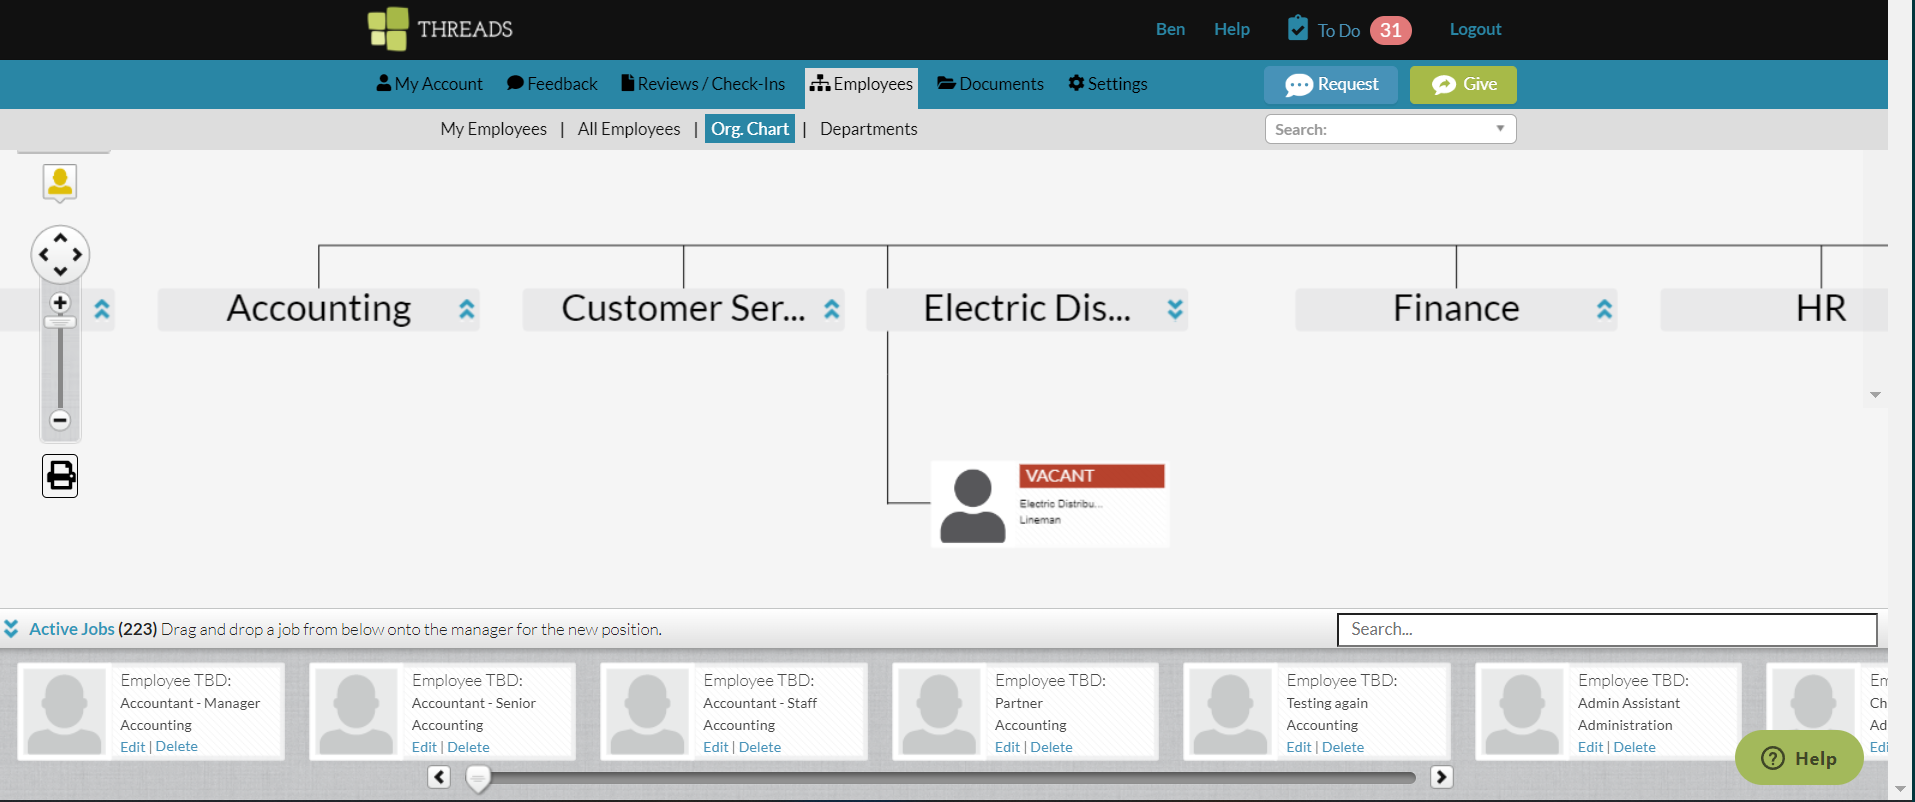Select the Org. Chart sub-tab

coord(750,129)
